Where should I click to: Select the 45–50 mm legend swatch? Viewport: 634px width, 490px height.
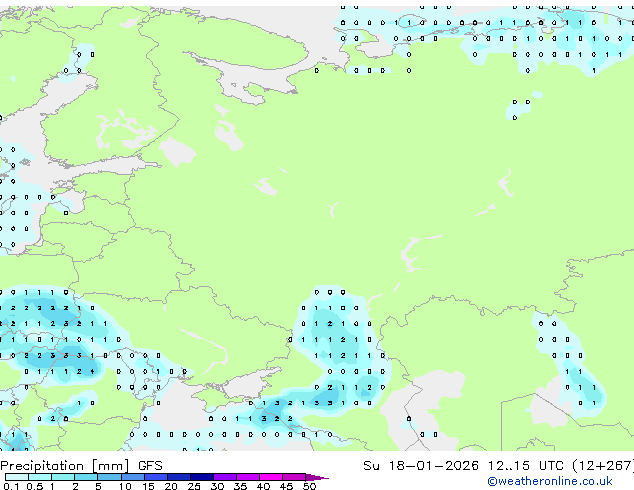coord(294,477)
